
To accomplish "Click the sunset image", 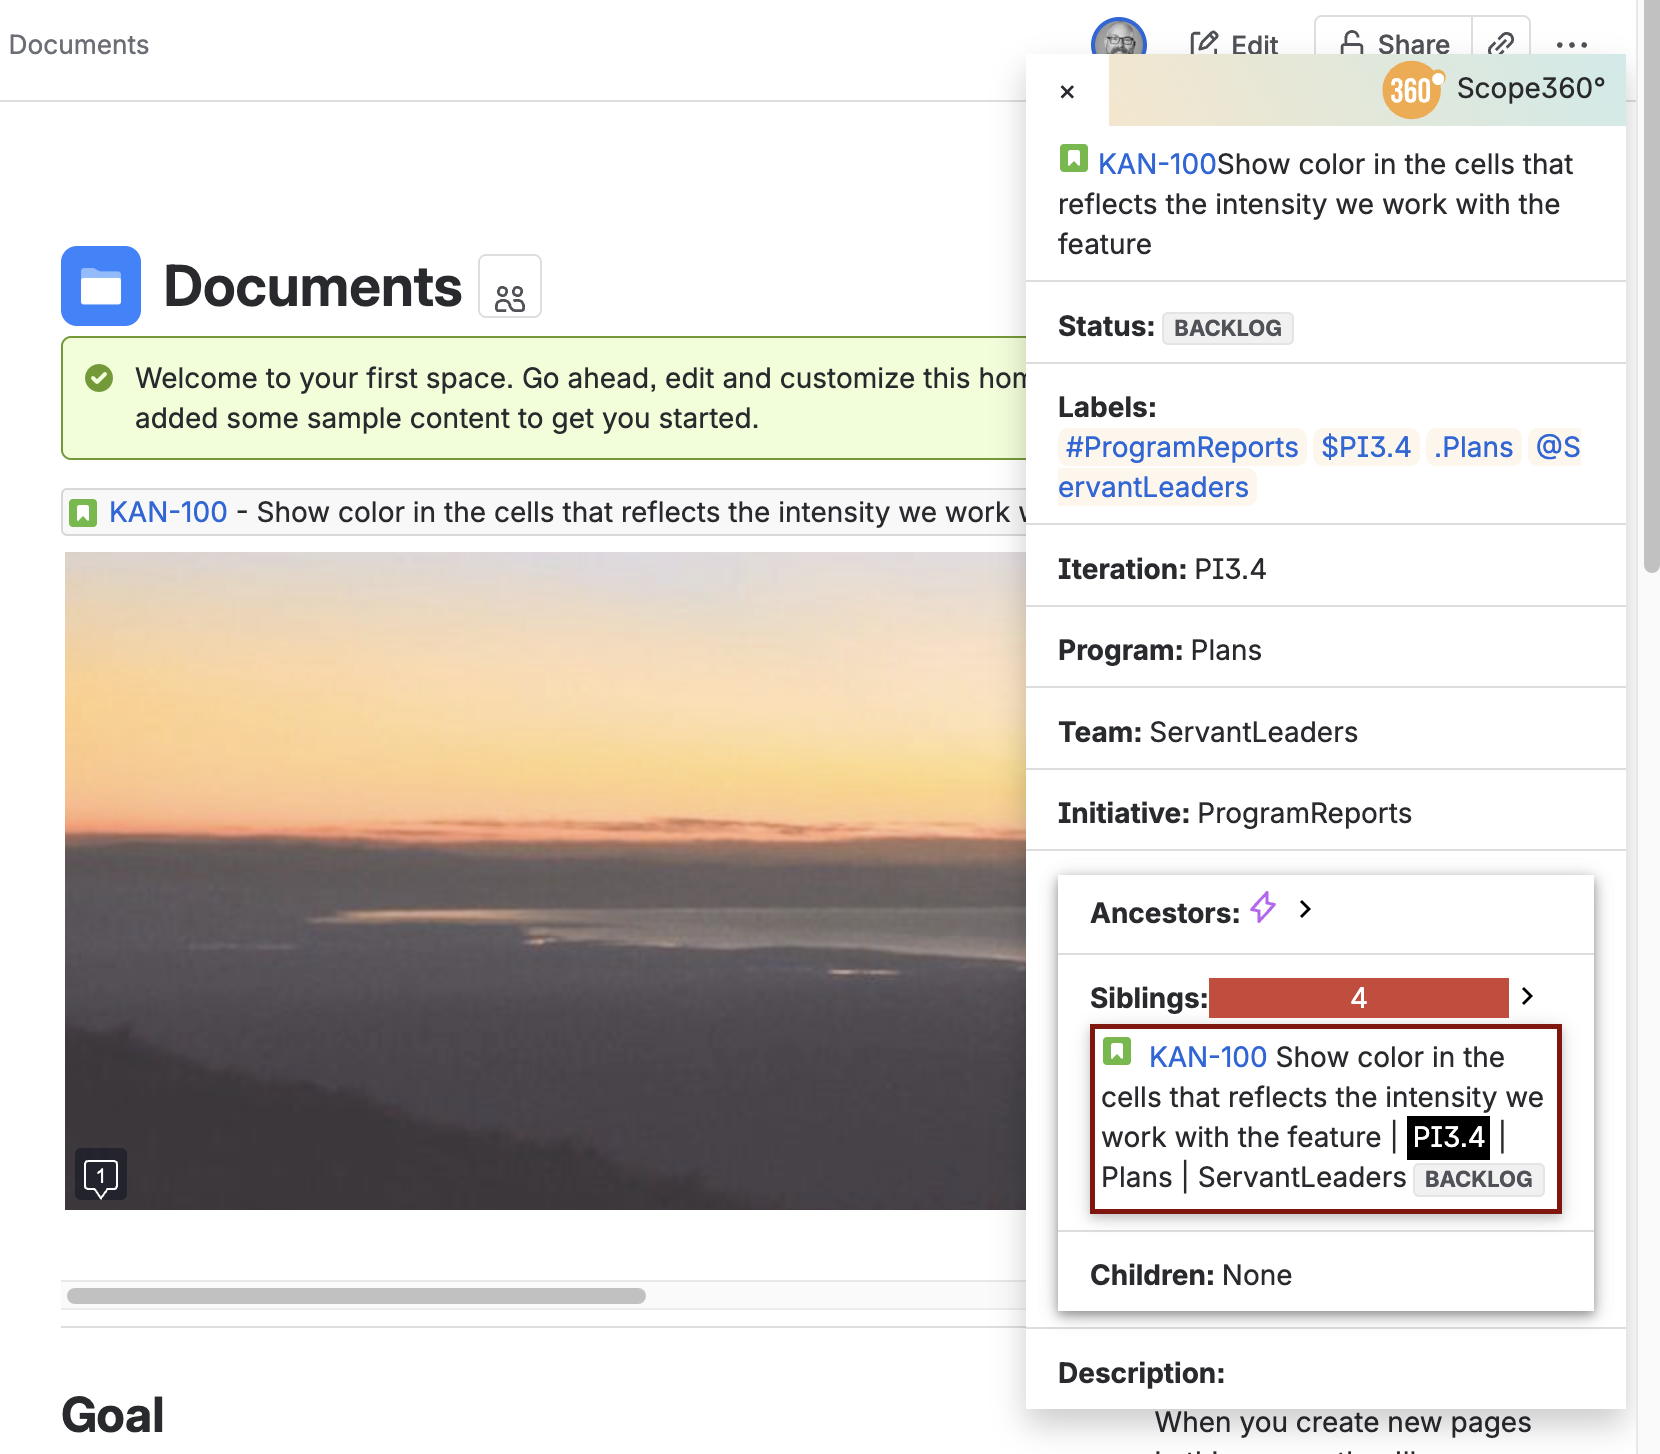I will point(545,880).
